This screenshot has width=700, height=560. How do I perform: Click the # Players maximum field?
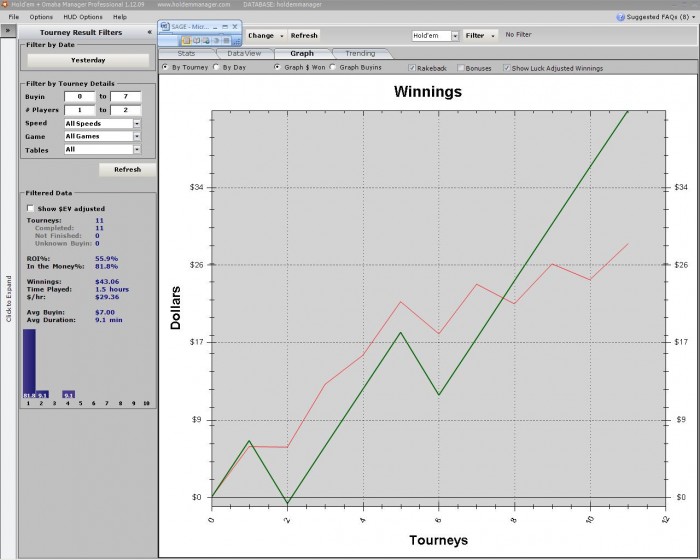click(x=126, y=110)
